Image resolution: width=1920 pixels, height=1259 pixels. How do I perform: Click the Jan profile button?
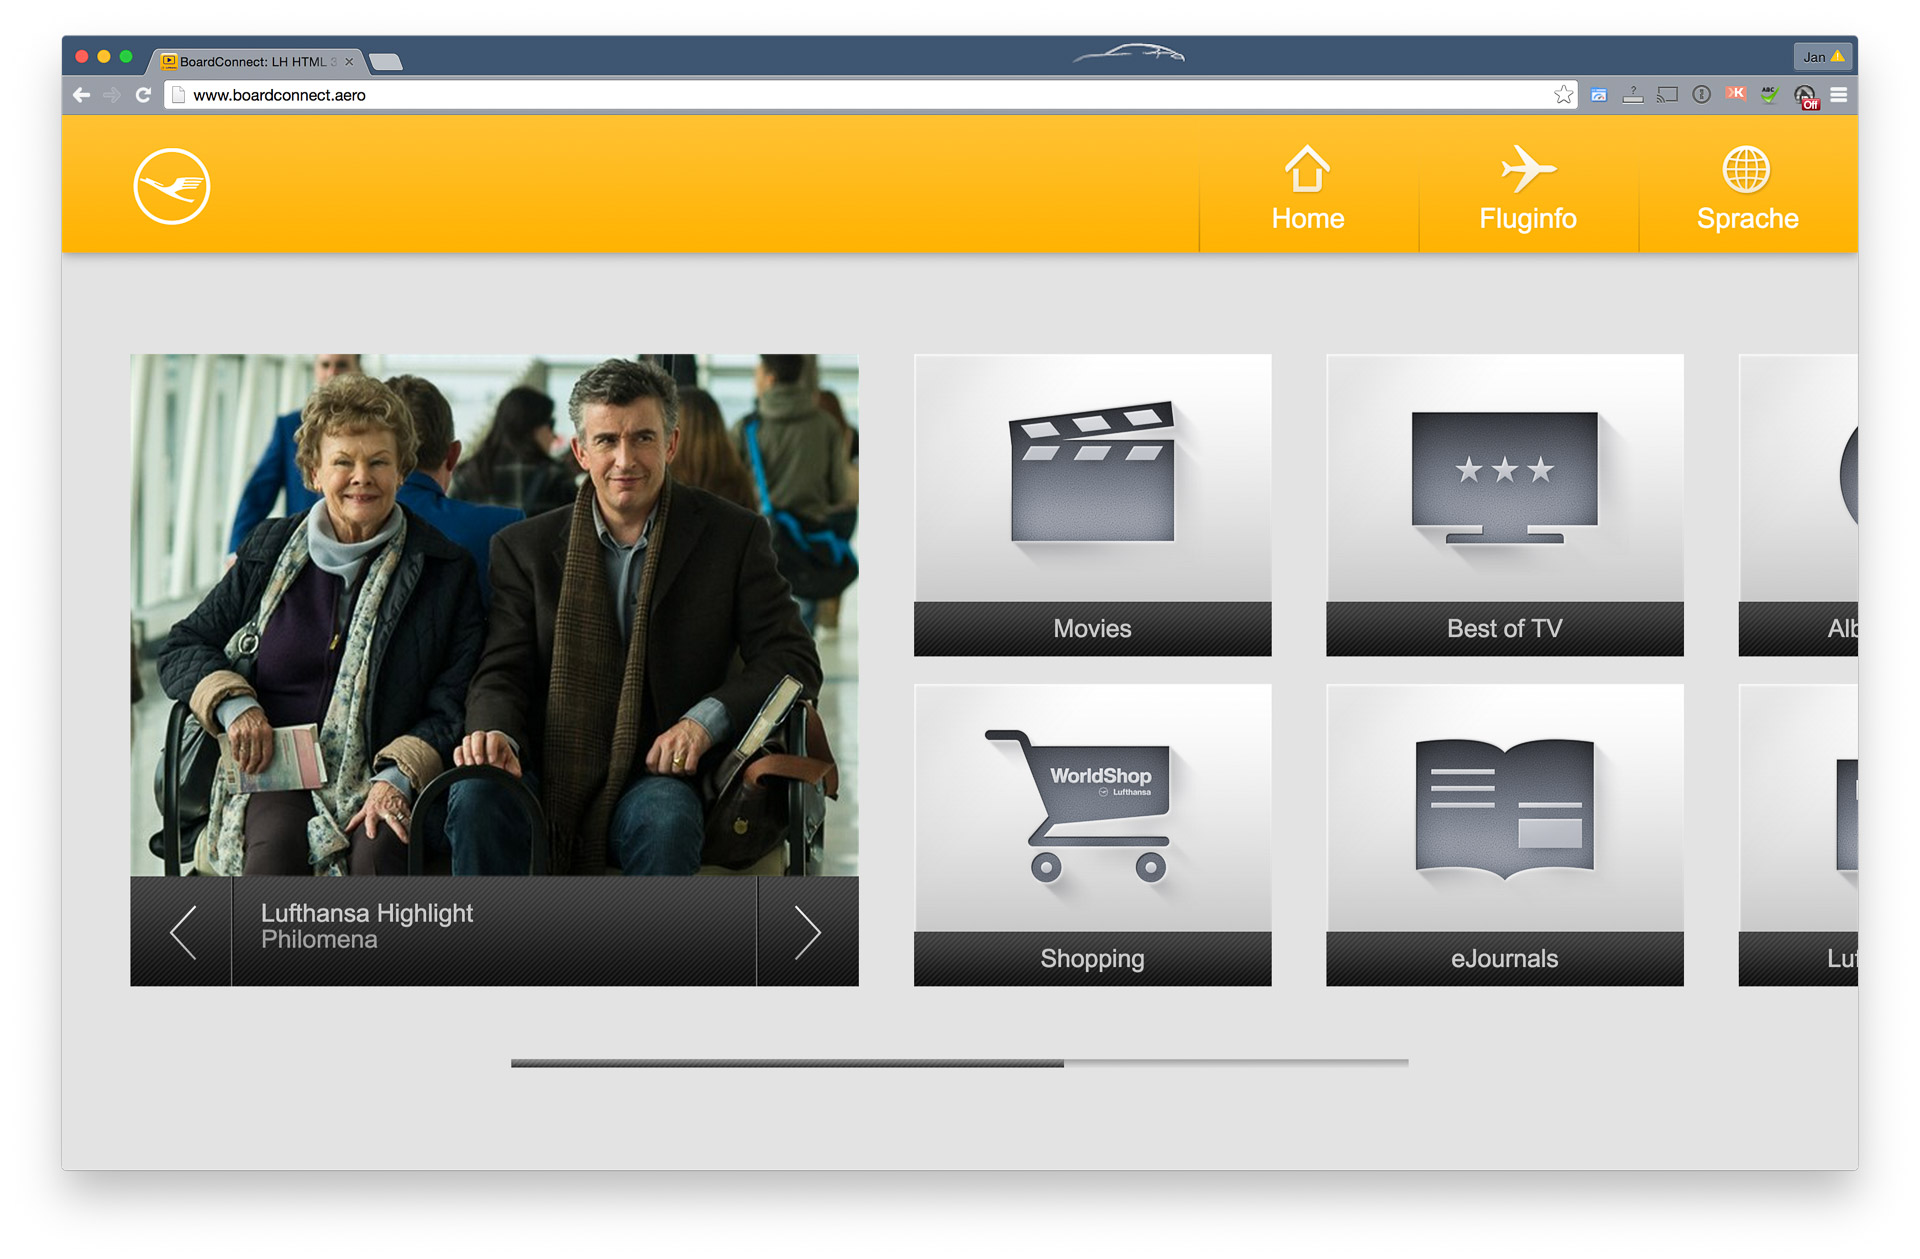coord(1822,57)
